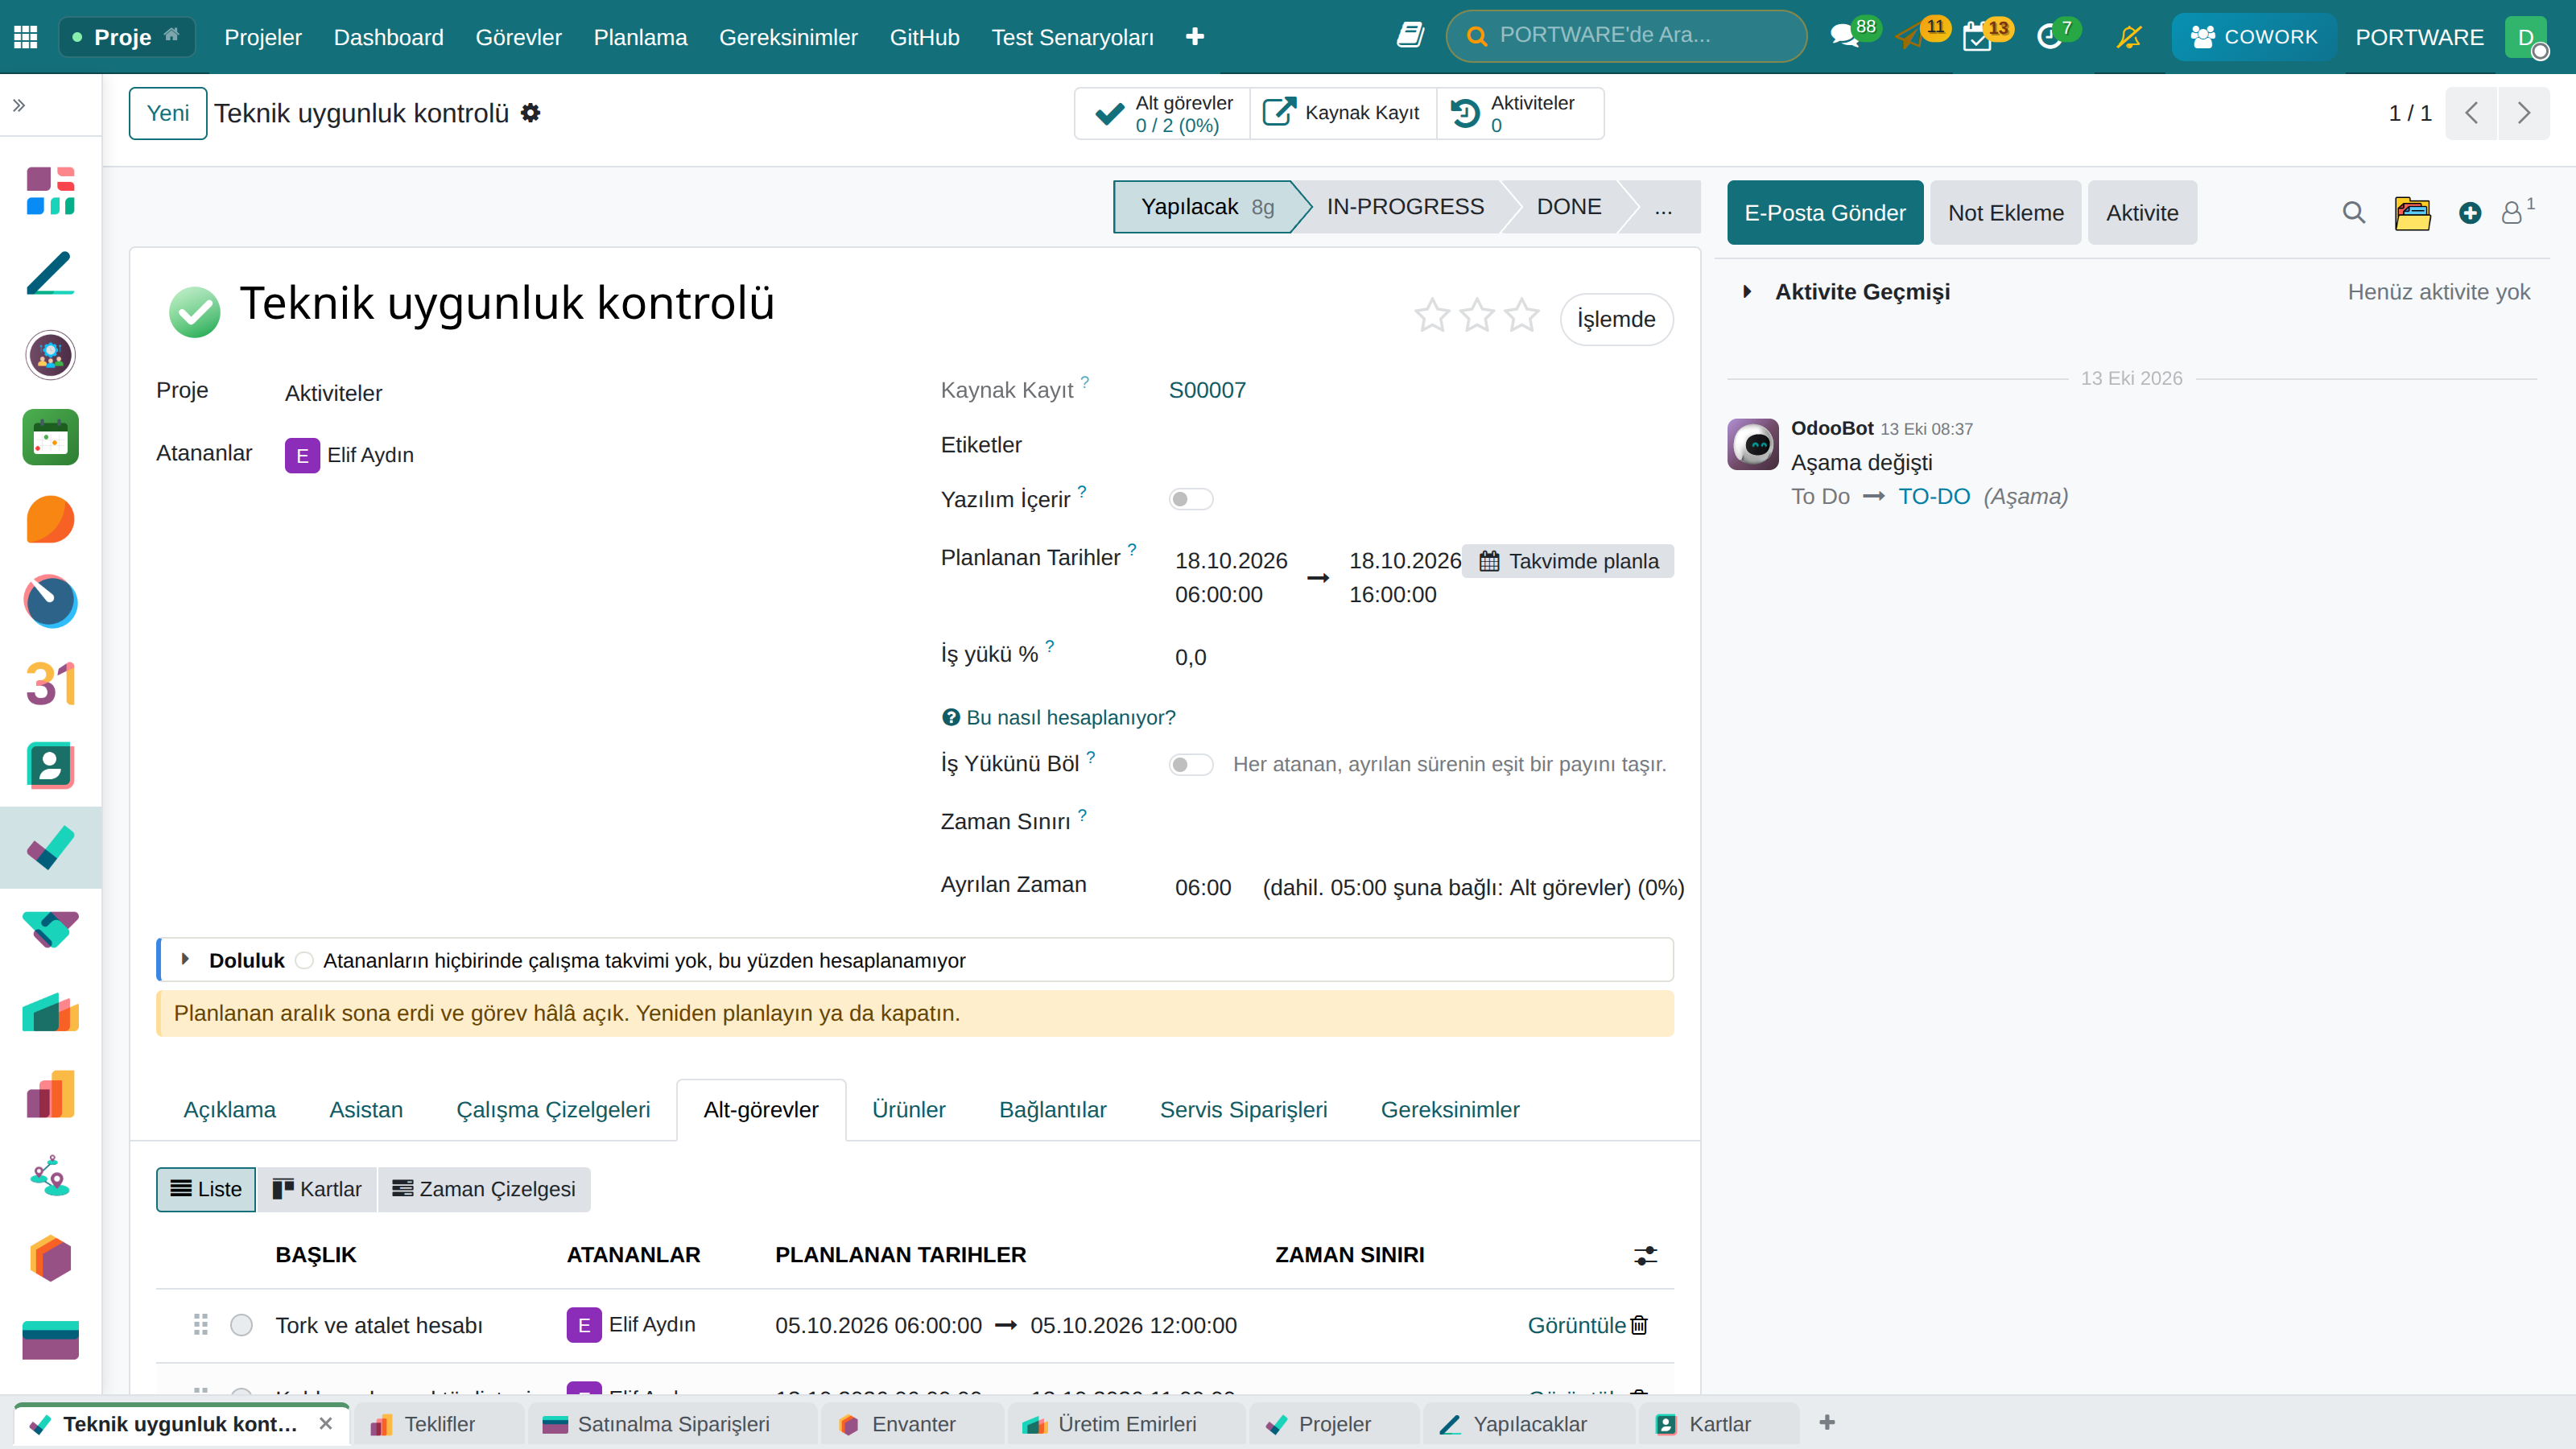This screenshot has width=2576, height=1449.
Task: Search chatter messages with magnifier icon
Action: coord(2353,213)
